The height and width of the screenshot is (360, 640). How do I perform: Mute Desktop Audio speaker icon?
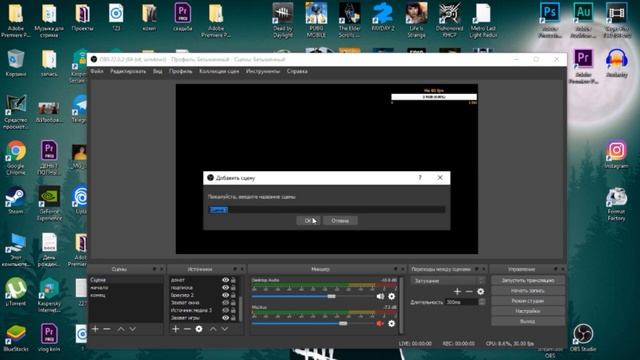380,296
